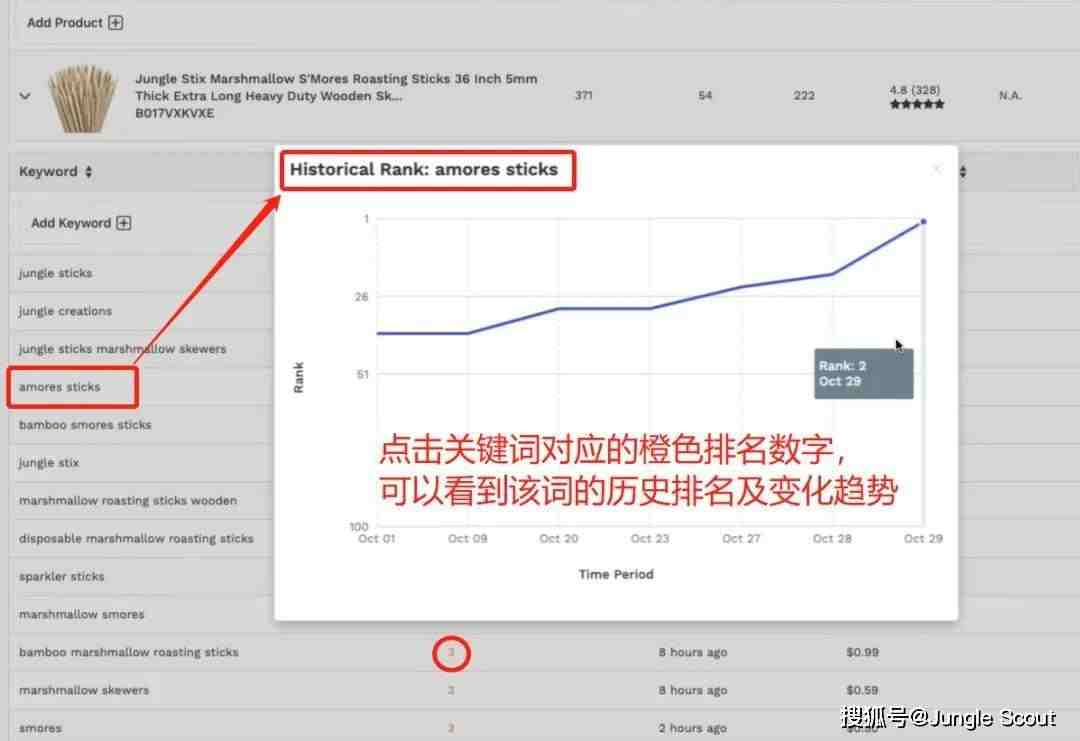Click the five-star rating for the product
This screenshot has height=741, width=1080.
pyautogui.click(x=917, y=105)
